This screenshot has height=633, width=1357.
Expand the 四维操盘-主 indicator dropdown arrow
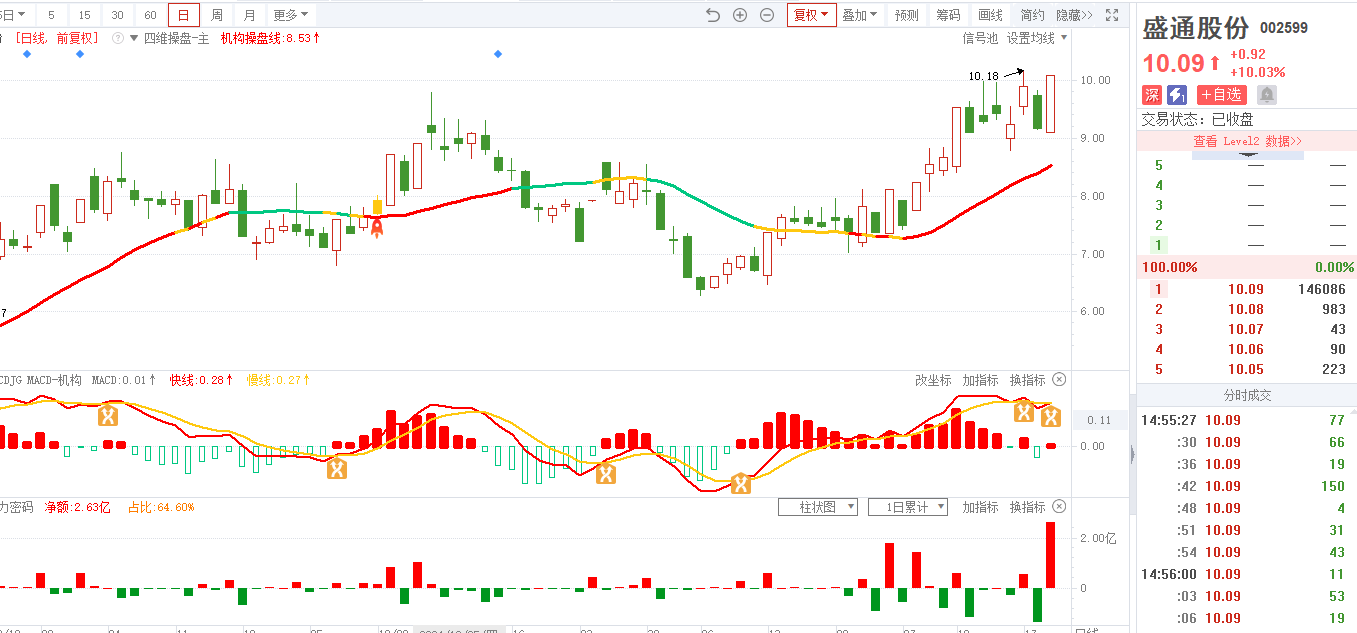(134, 38)
